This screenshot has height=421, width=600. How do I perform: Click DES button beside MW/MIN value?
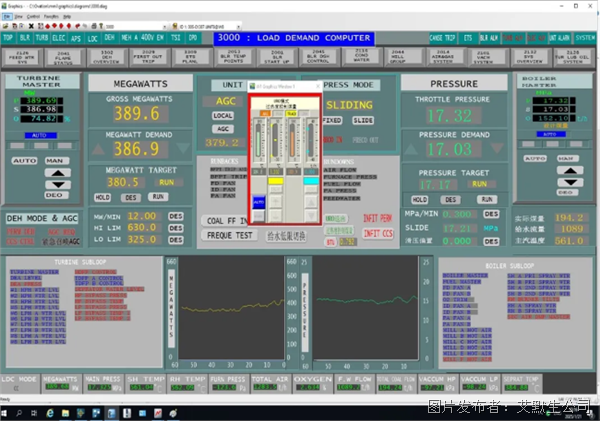[176, 216]
